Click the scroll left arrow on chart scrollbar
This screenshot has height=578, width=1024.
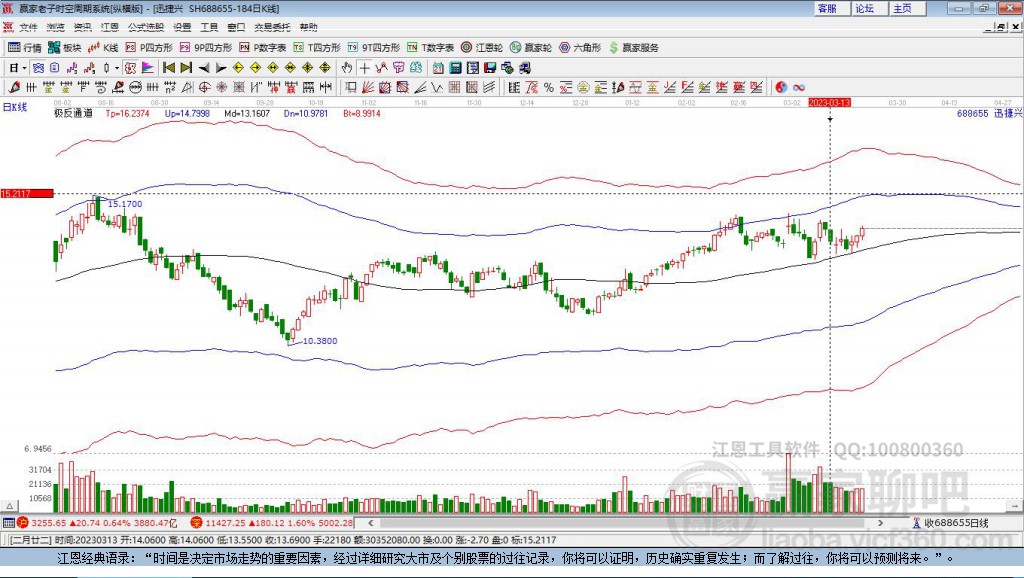click(x=371, y=522)
